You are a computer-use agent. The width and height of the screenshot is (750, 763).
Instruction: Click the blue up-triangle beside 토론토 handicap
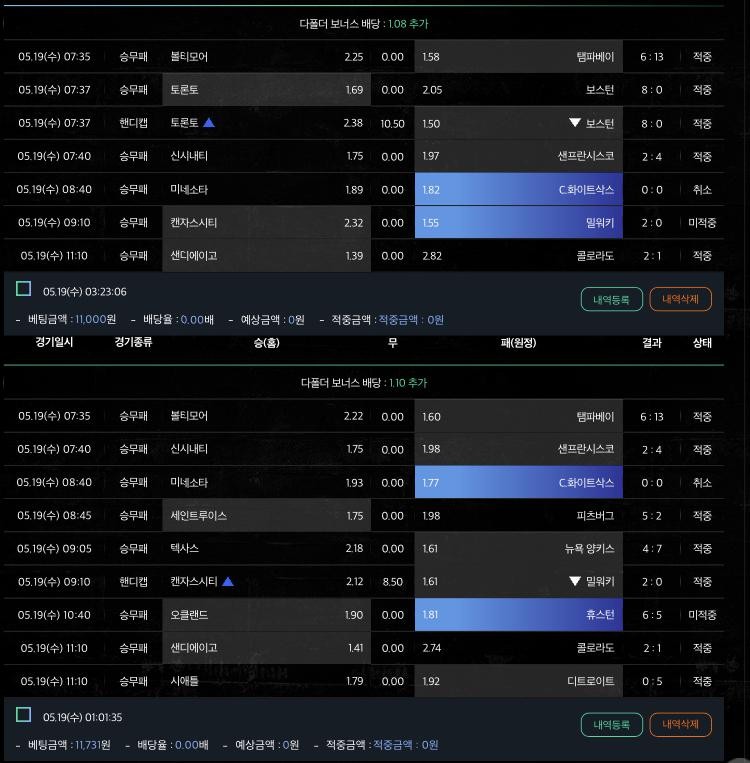209,123
